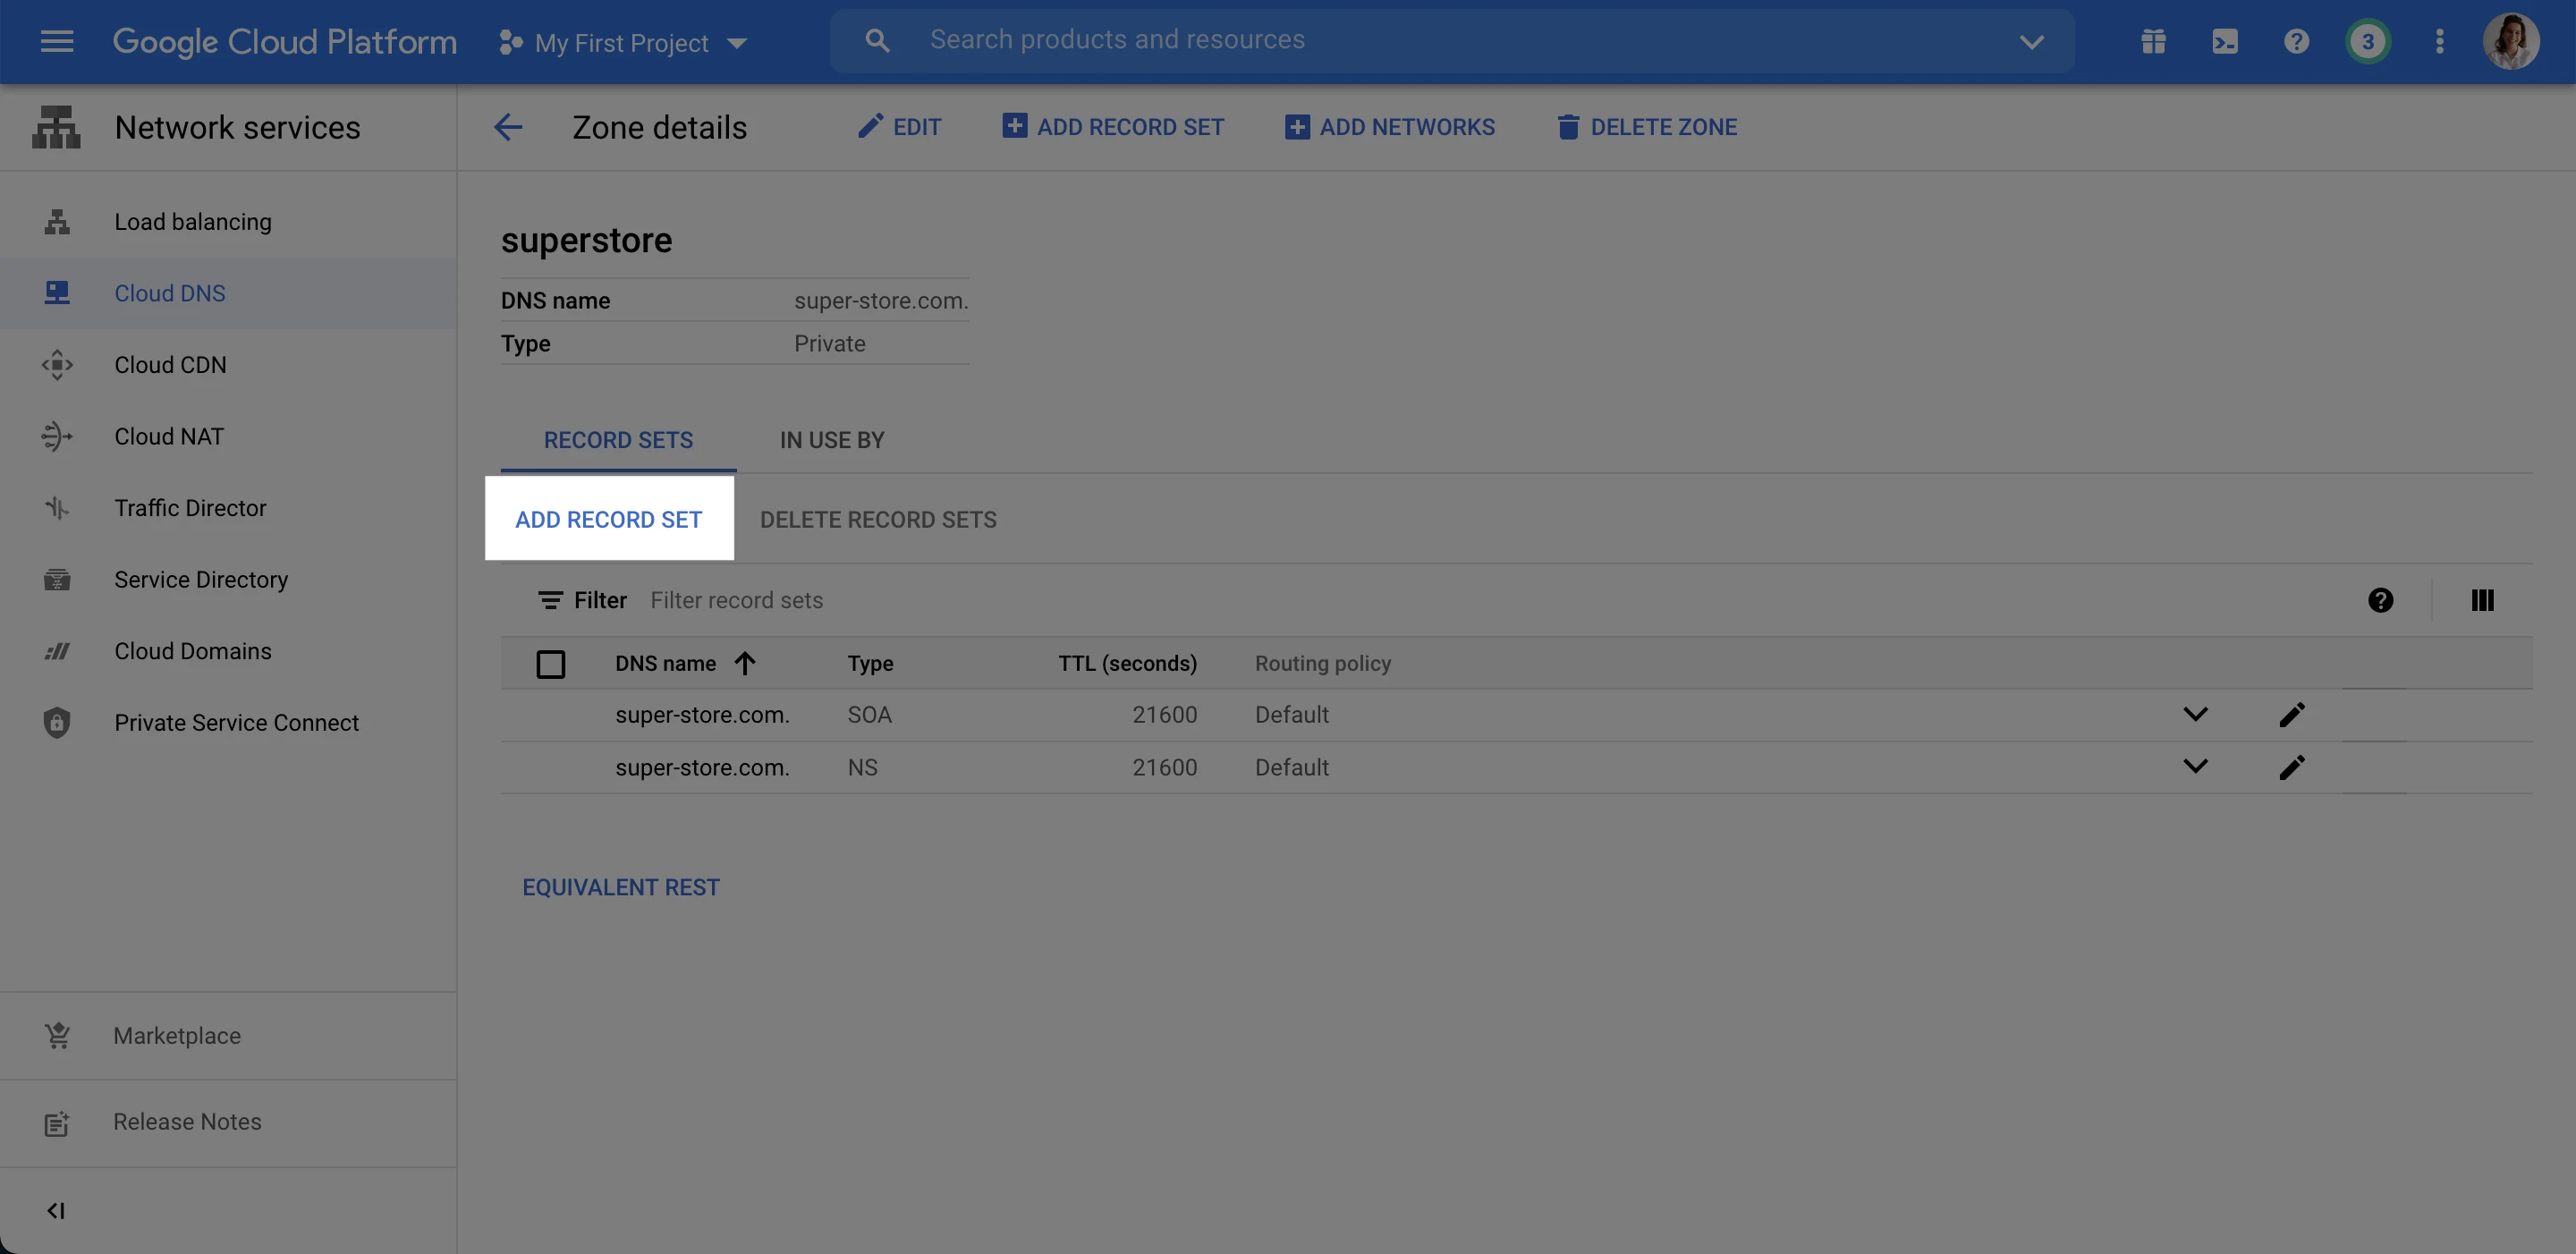Click the highlighted ADD RECORD SET button
This screenshot has height=1254, width=2576.
[x=608, y=519]
